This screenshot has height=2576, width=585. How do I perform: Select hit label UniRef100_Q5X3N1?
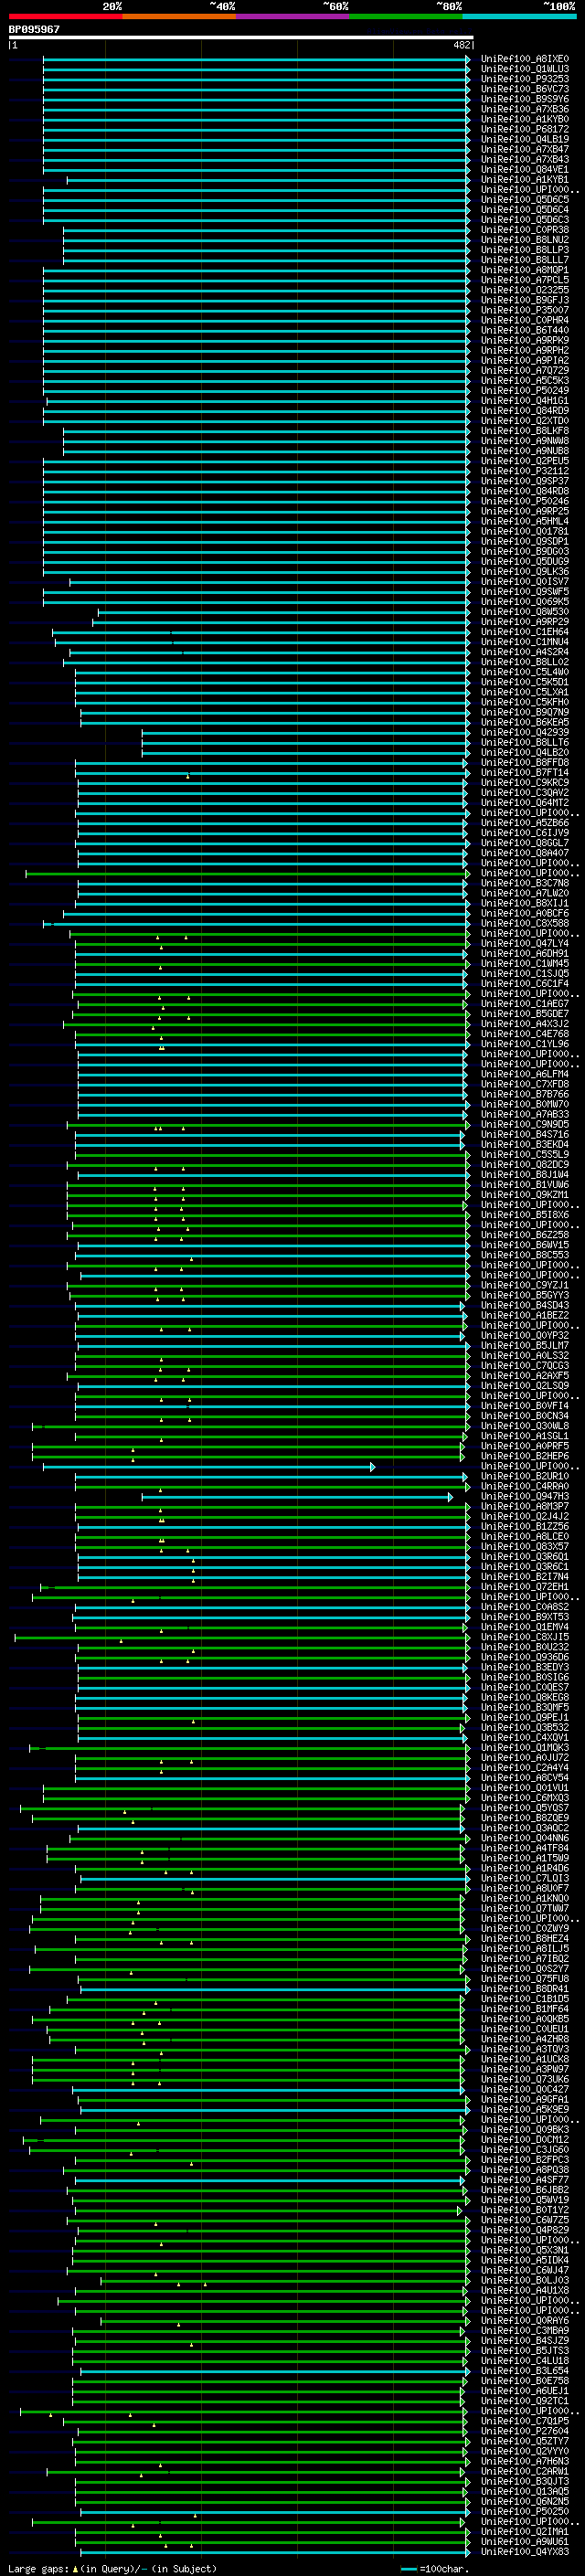[524, 2250]
